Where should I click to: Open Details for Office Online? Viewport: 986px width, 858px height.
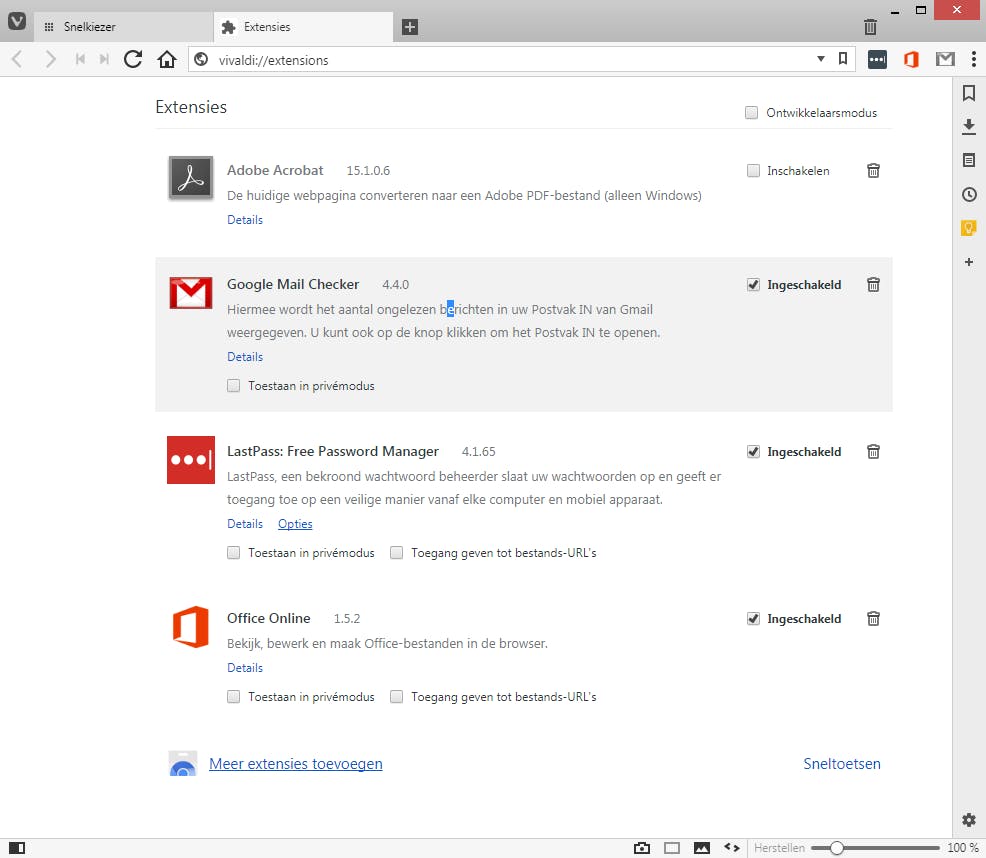[245, 667]
